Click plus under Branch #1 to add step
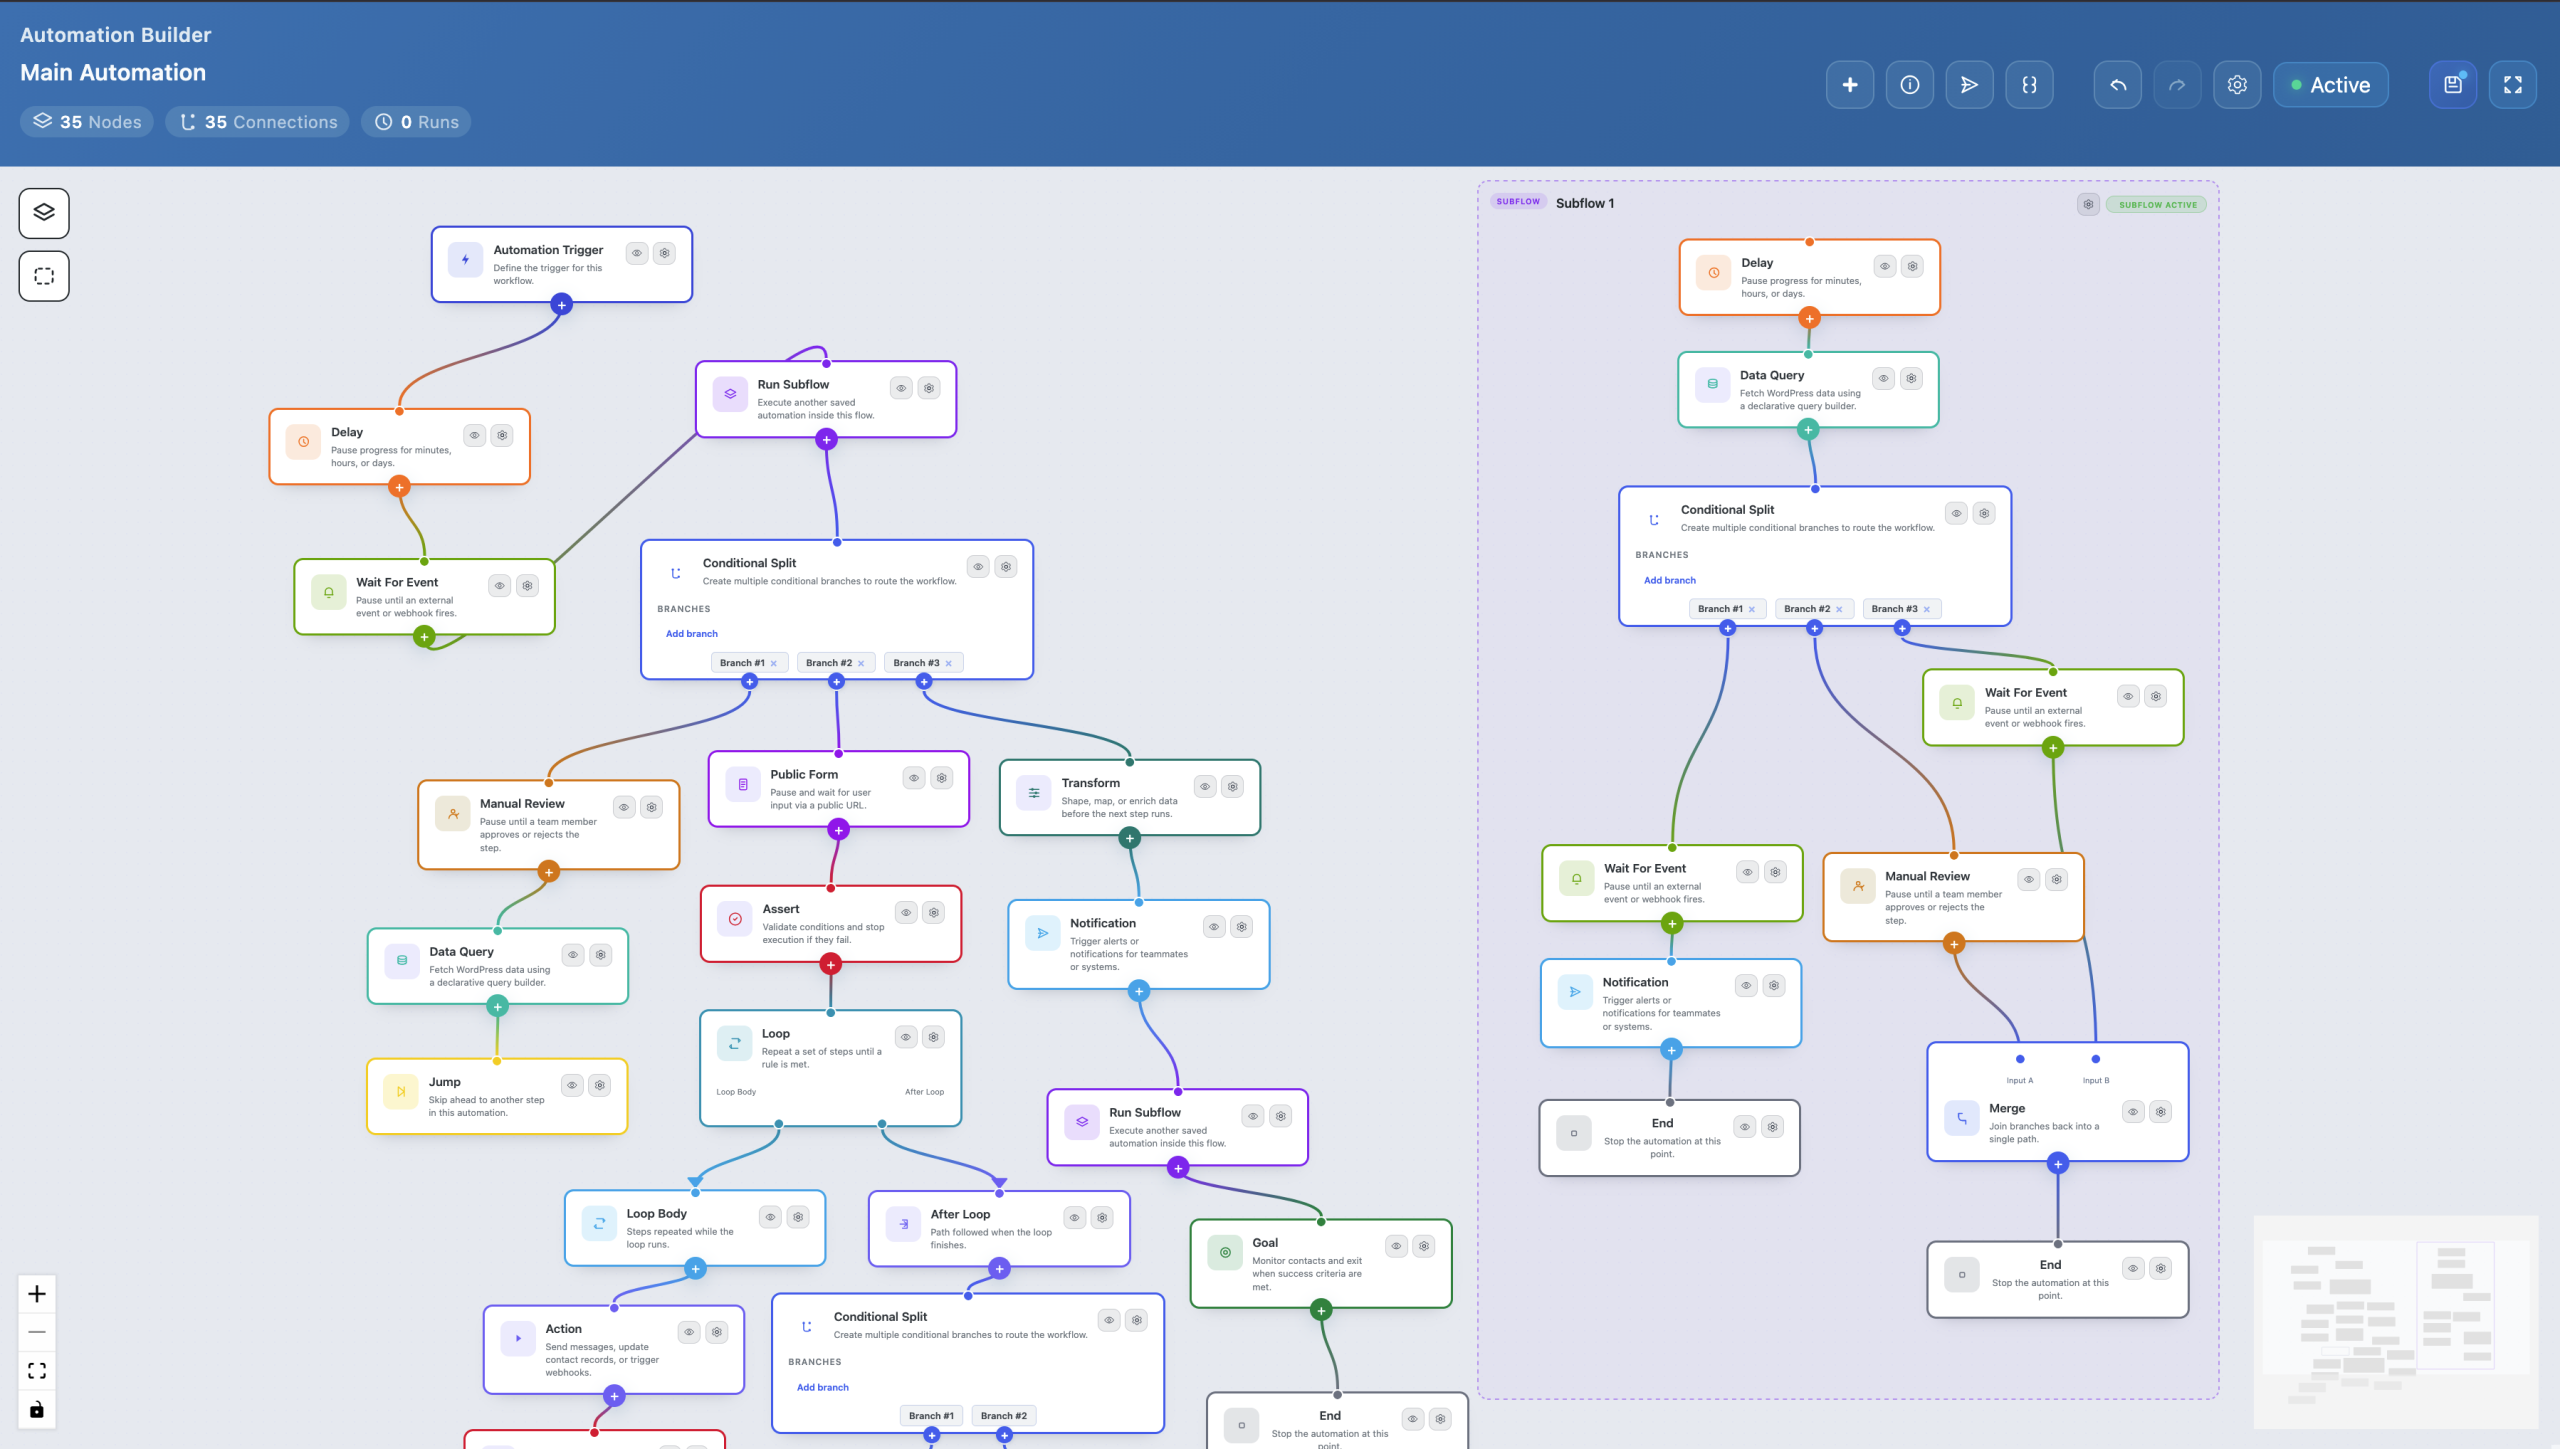Screen dimensions: 2560x1449 click(749, 681)
